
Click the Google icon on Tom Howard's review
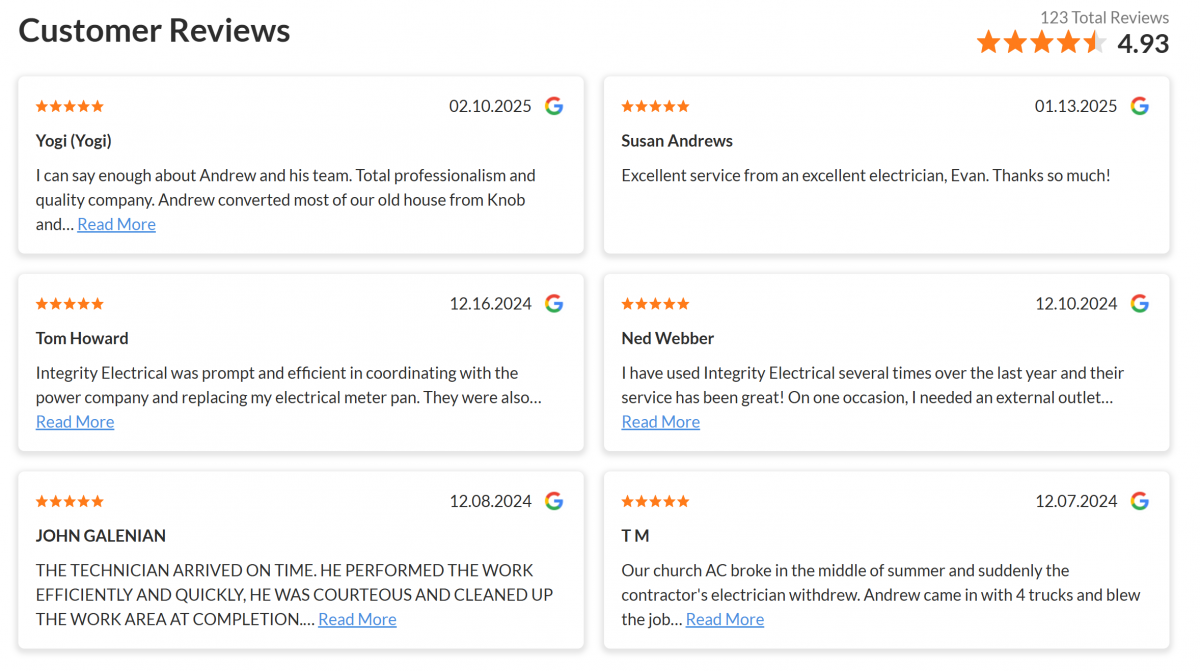[554, 304]
